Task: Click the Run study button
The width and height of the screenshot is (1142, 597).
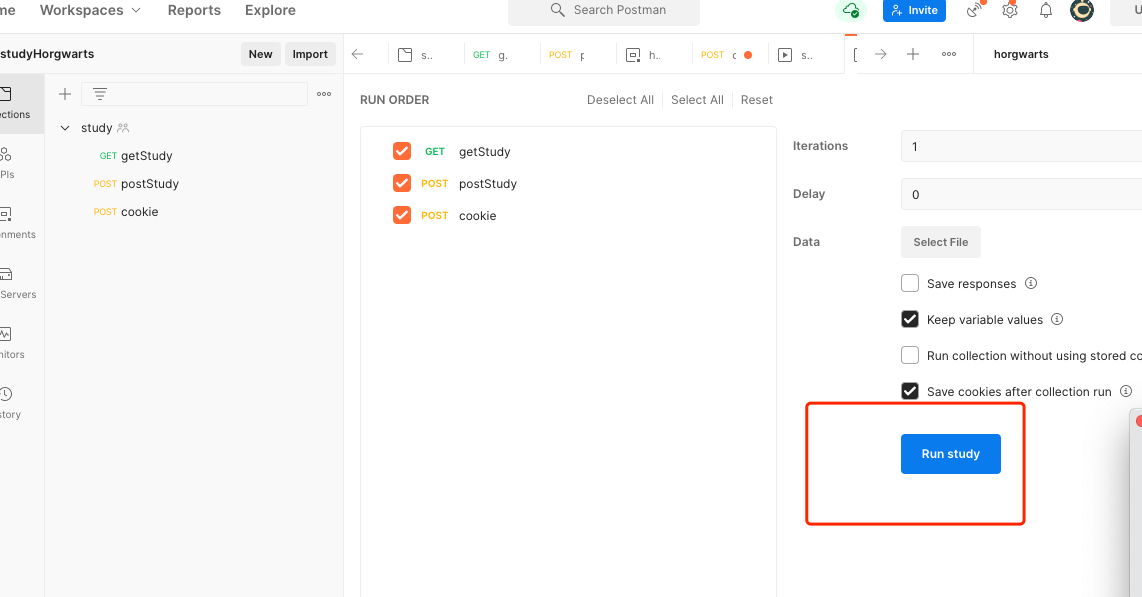Action: tap(950, 454)
